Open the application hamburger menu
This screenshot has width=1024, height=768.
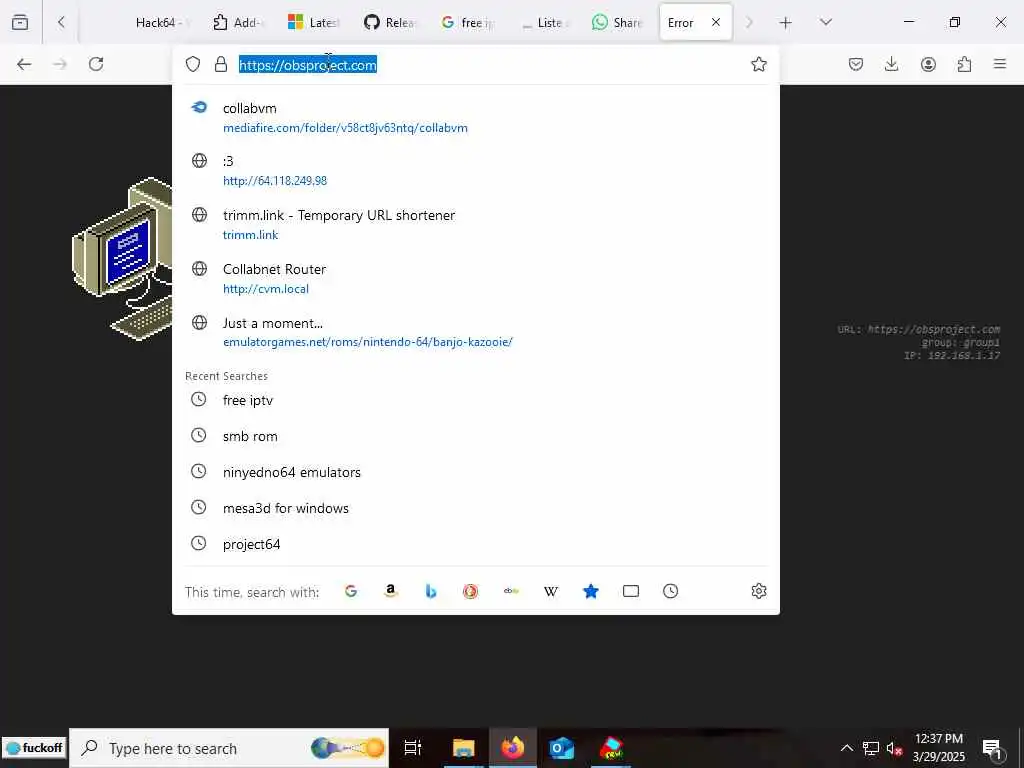[x=1000, y=64]
